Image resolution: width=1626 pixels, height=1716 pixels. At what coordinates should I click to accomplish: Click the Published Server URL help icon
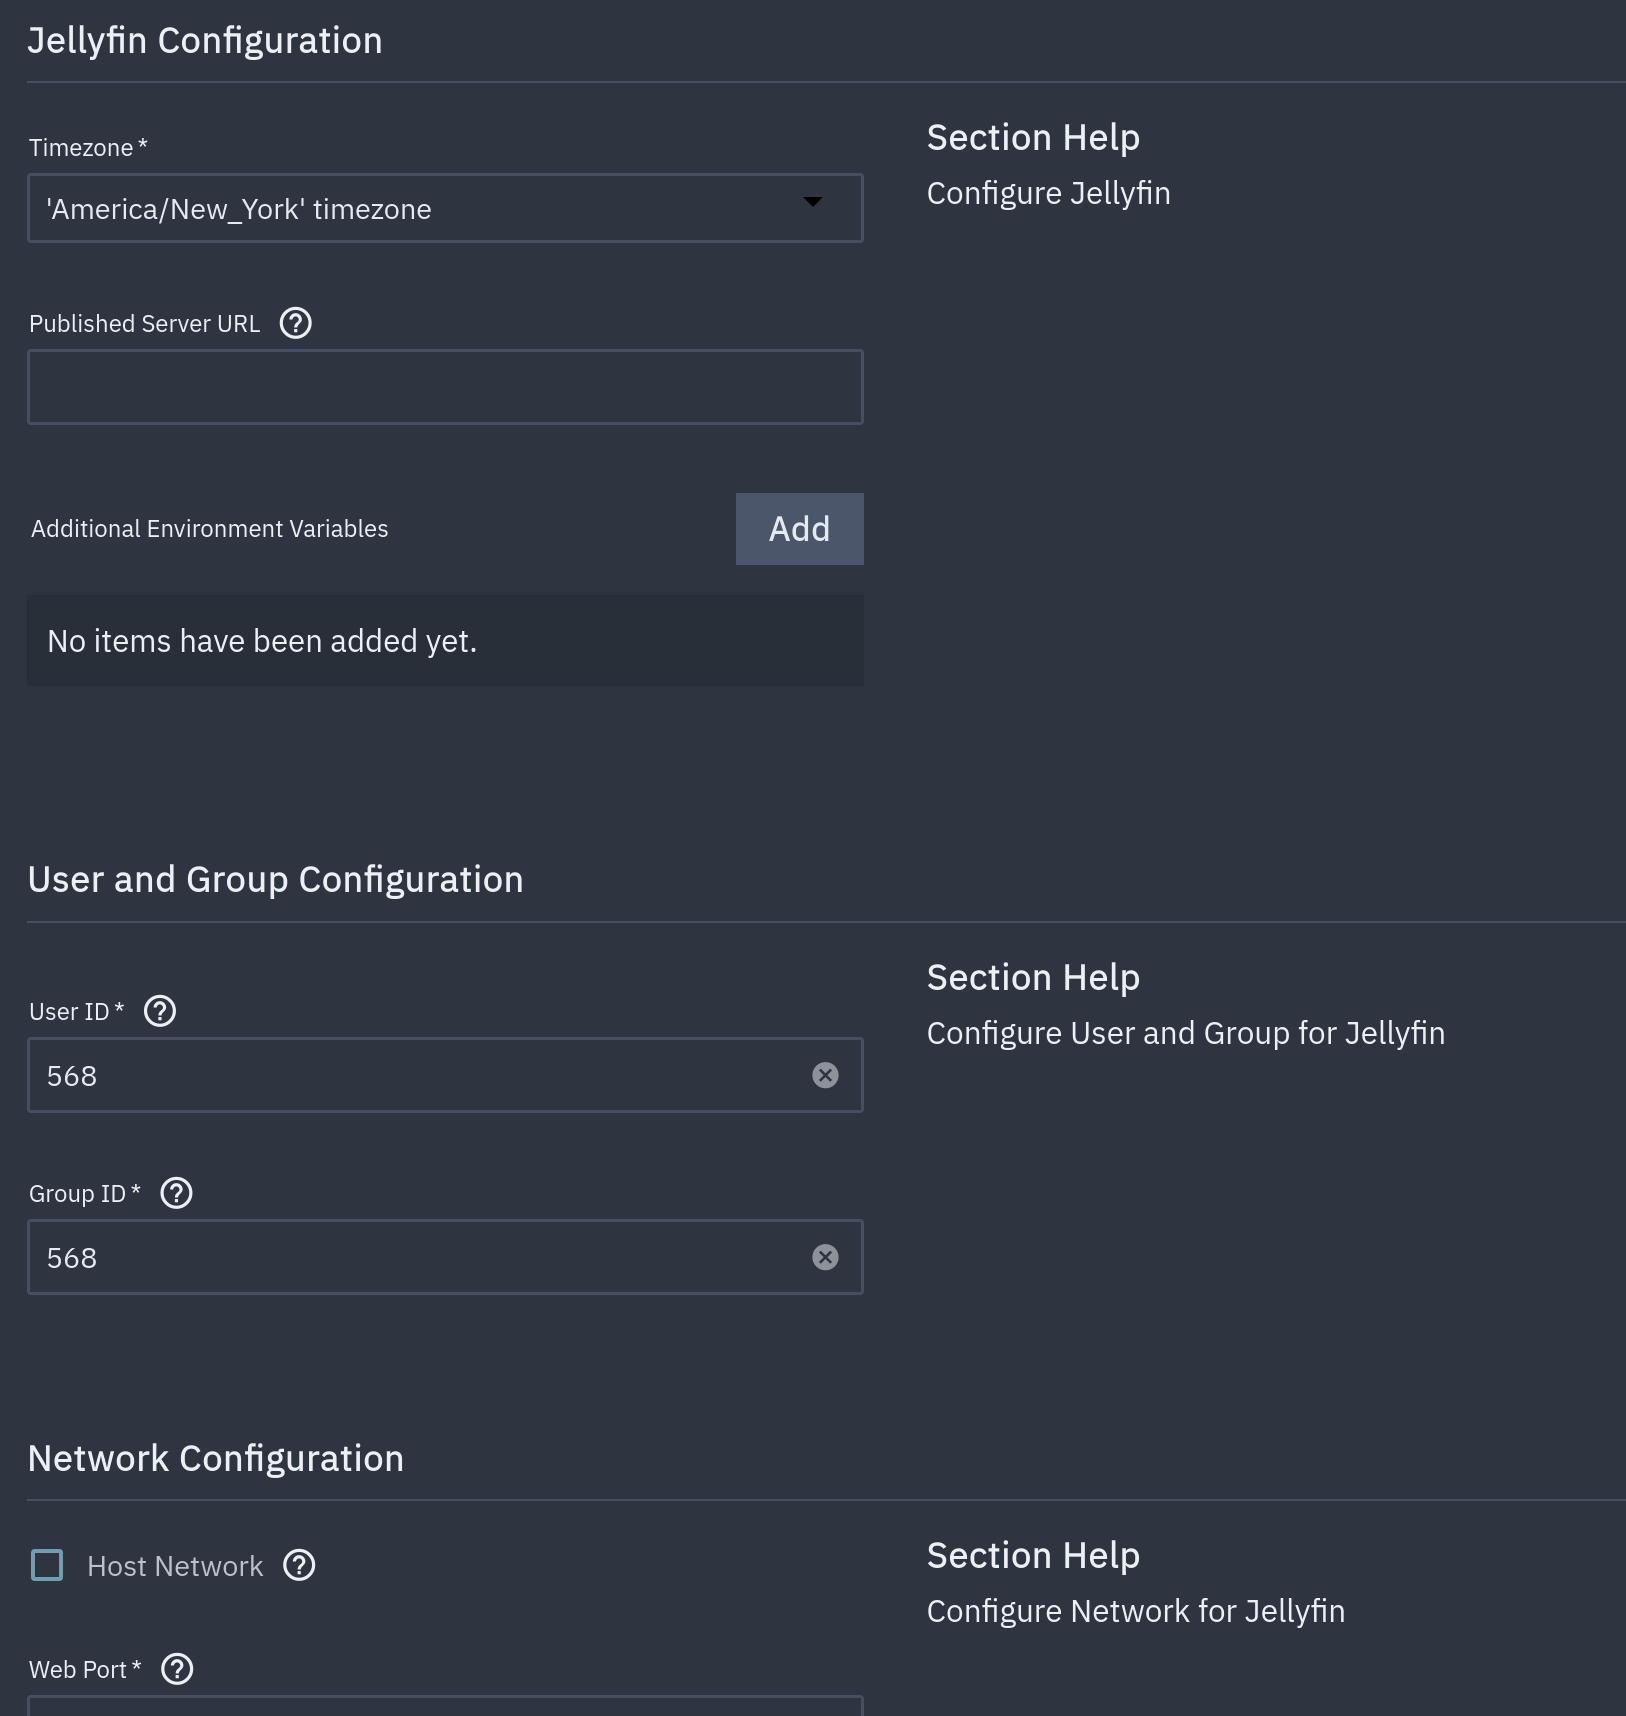tap(295, 323)
